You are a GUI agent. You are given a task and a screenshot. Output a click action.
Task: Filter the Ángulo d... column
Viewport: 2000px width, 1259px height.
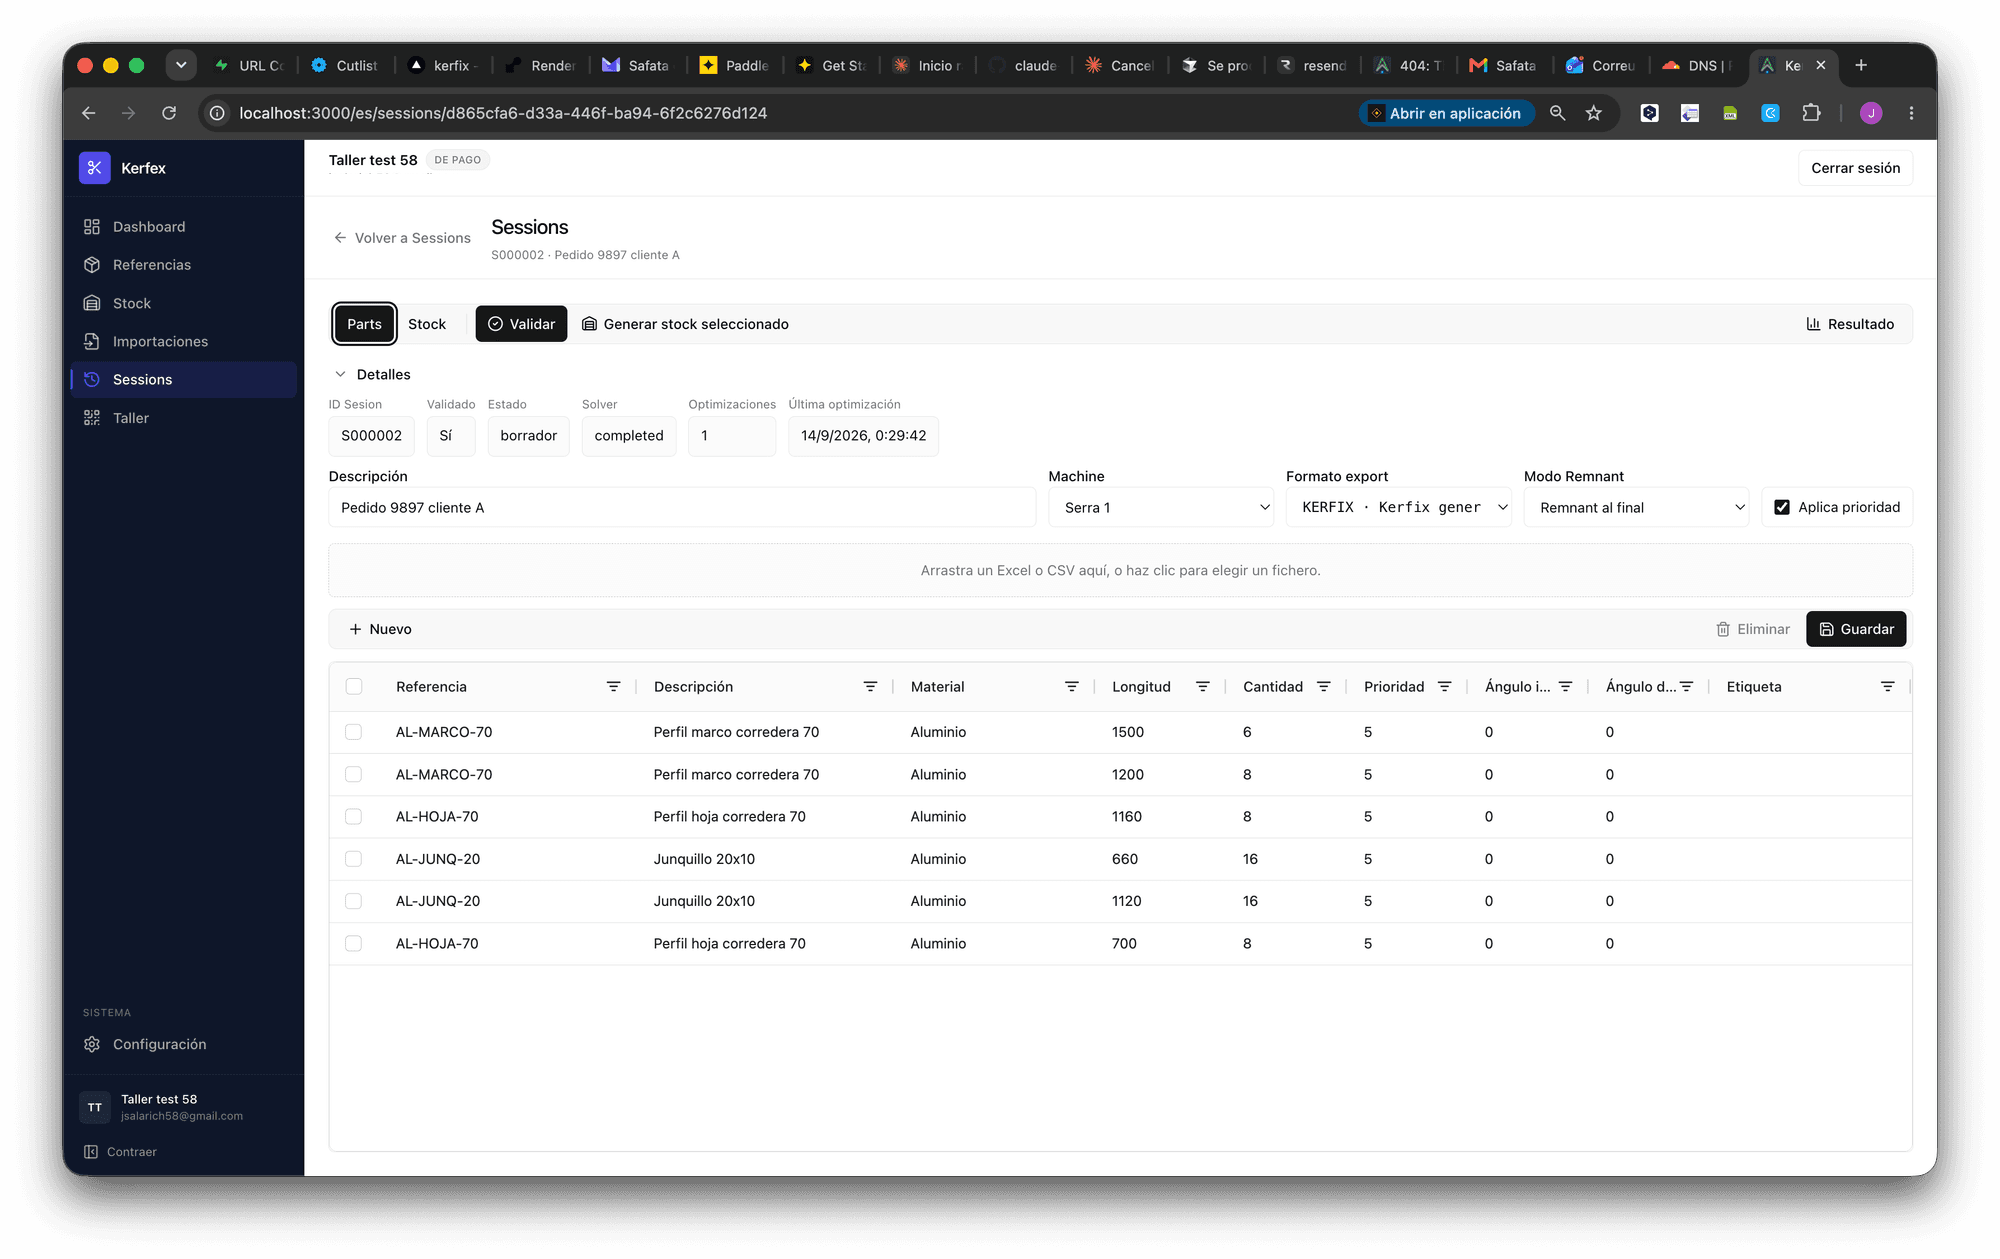pos(1686,687)
